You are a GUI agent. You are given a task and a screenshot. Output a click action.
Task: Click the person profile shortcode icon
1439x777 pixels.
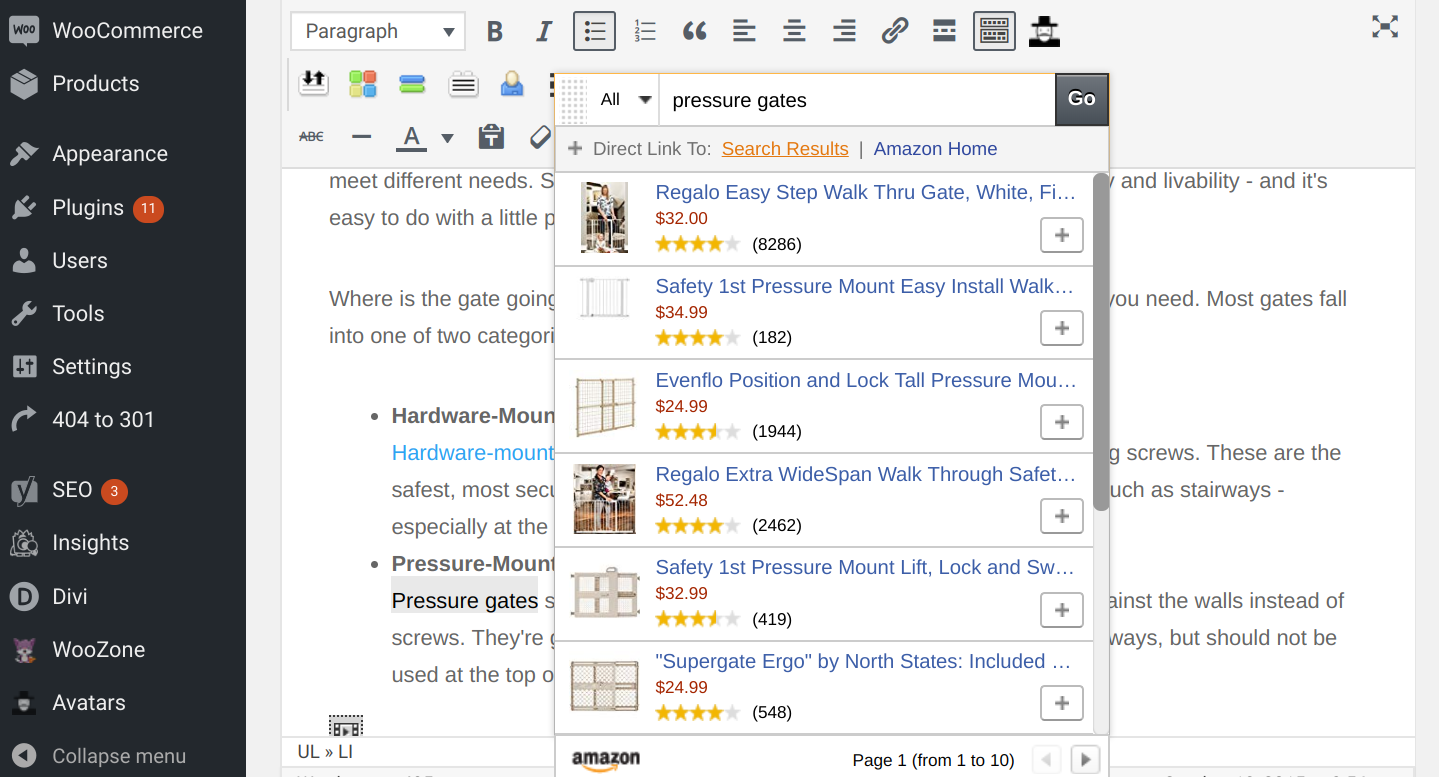[x=512, y=84]
